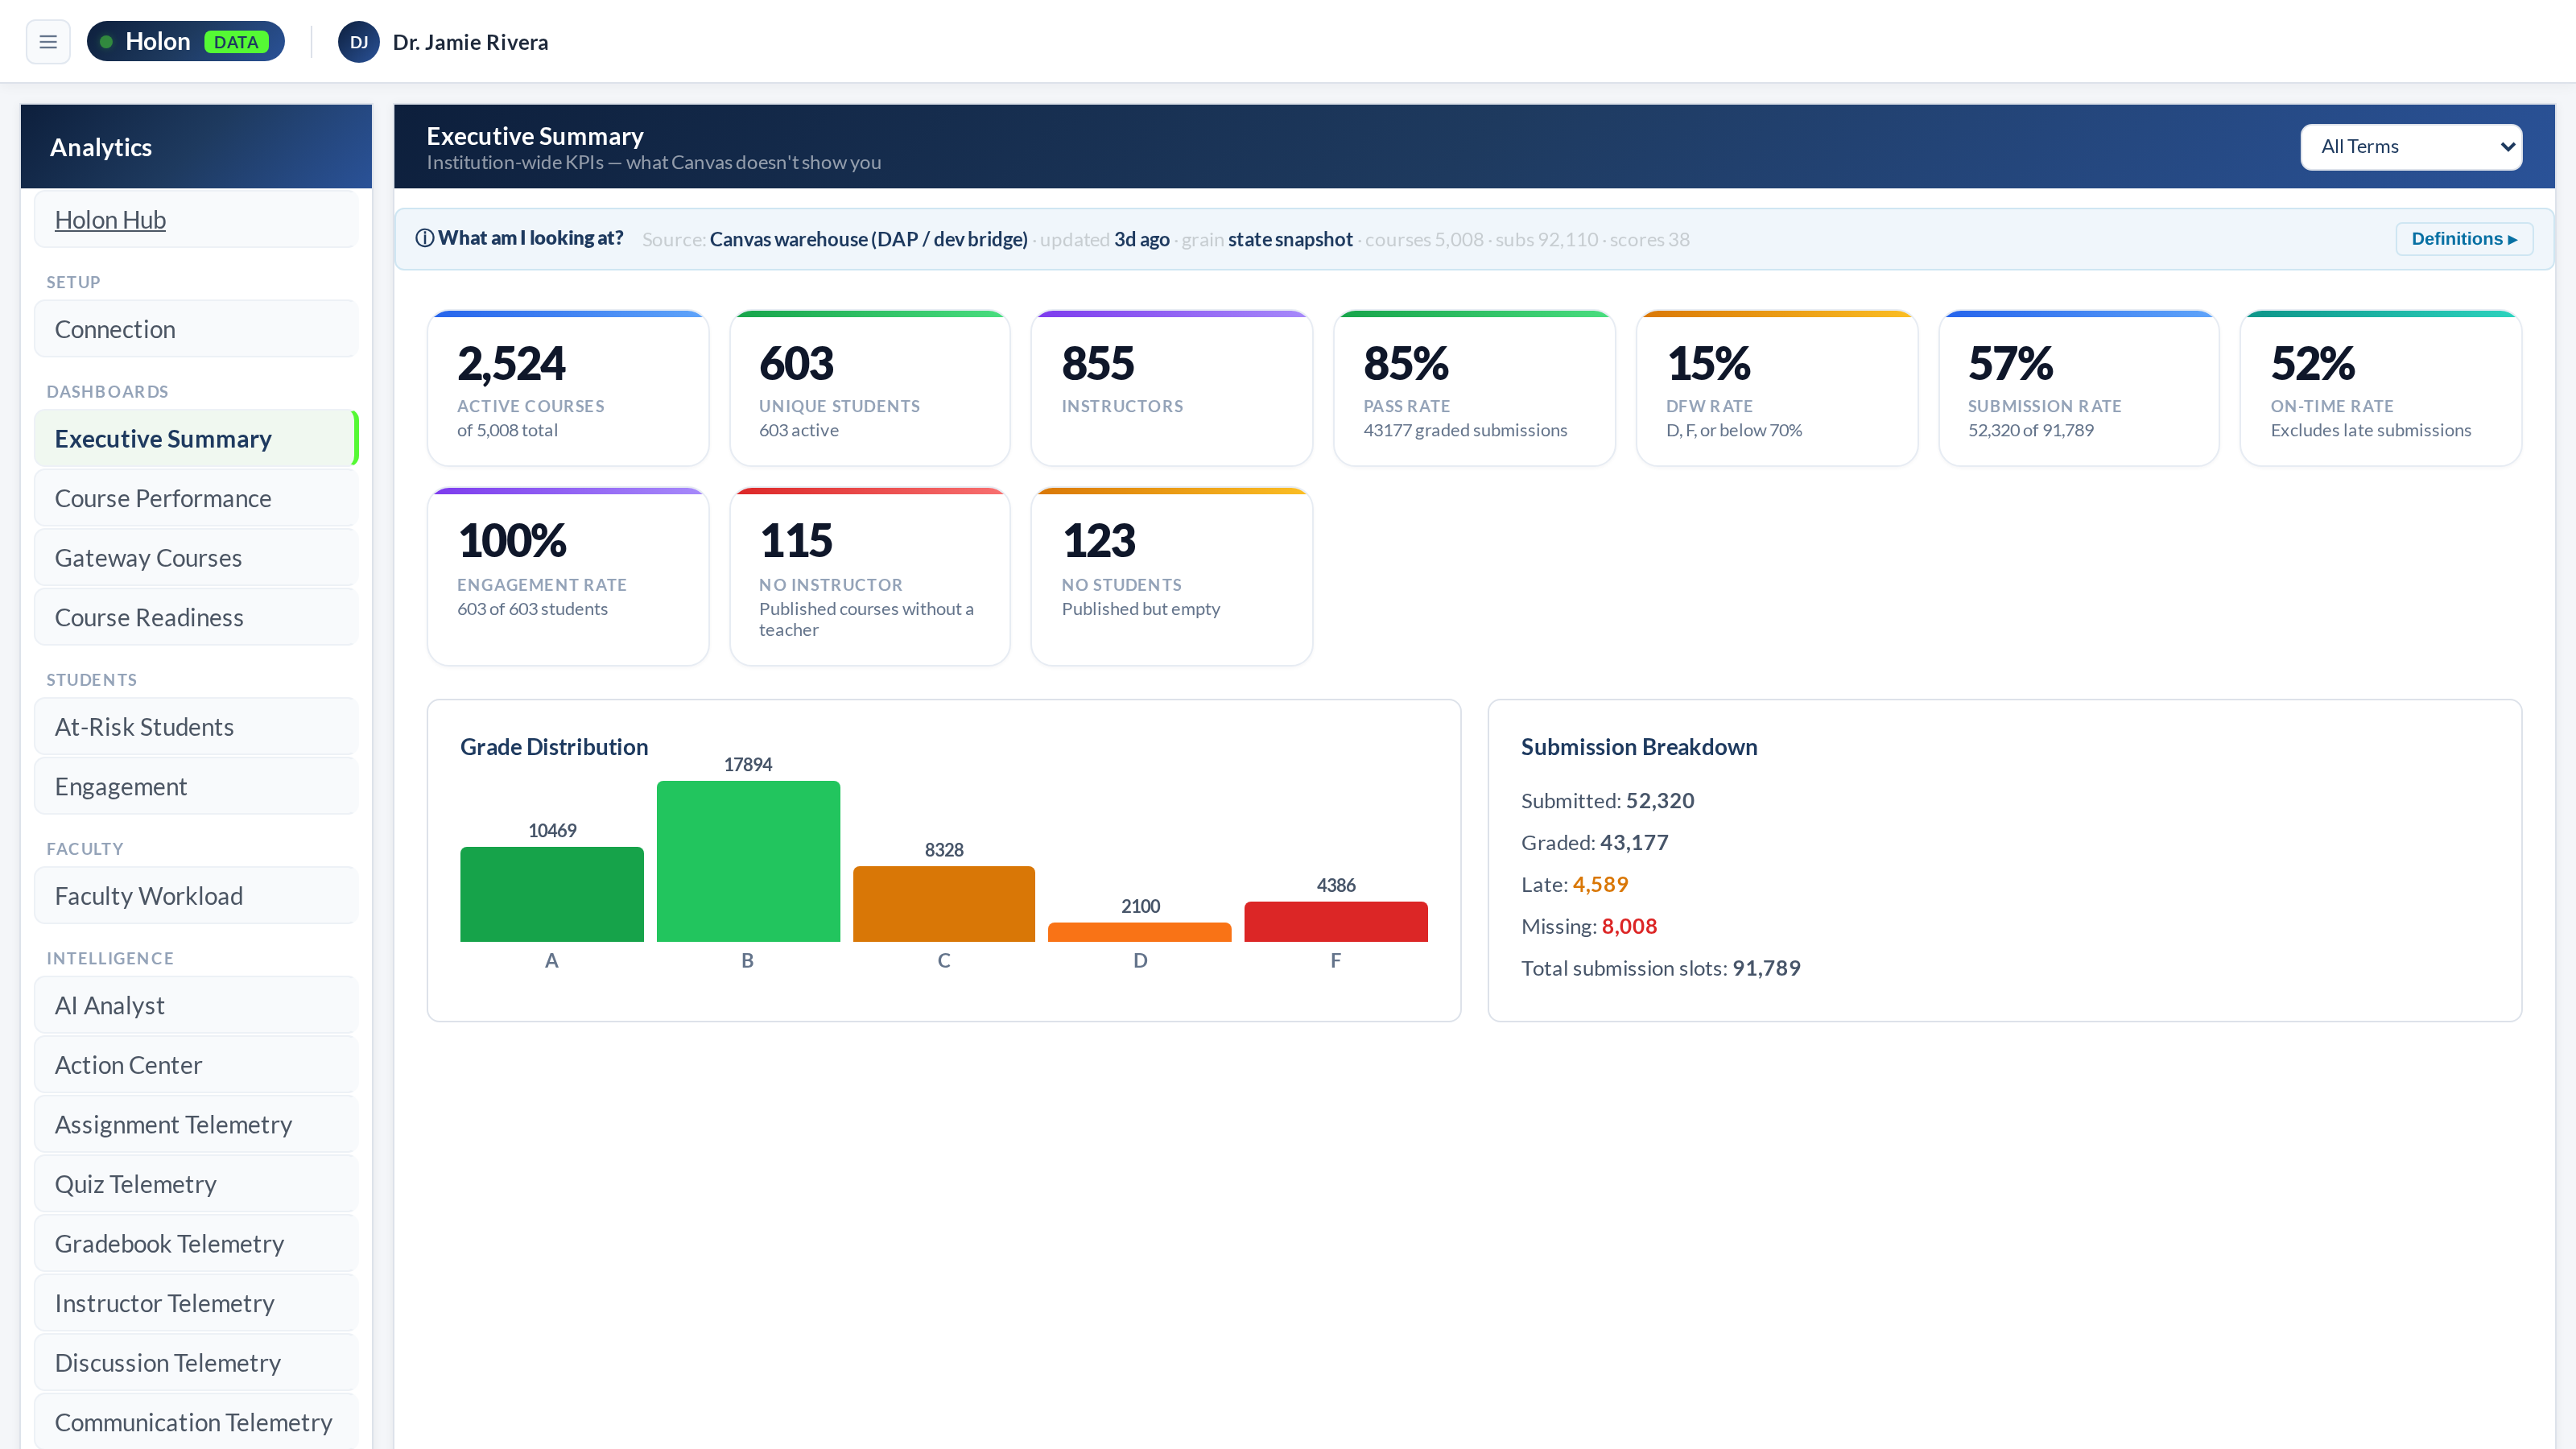Click the info icon beside "What am I looking at?"
The image size is (2576, 1449).
click(425, 238)
